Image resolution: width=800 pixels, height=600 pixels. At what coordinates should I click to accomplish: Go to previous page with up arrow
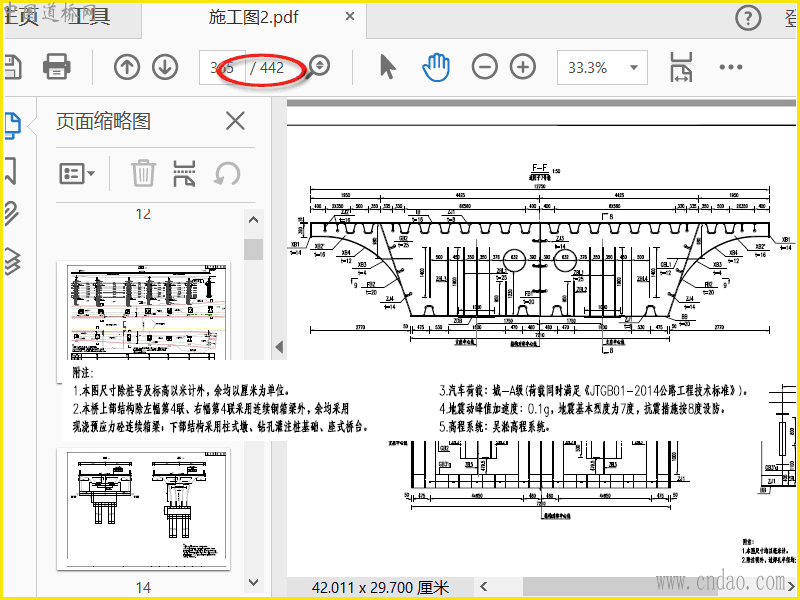[127, 67]
